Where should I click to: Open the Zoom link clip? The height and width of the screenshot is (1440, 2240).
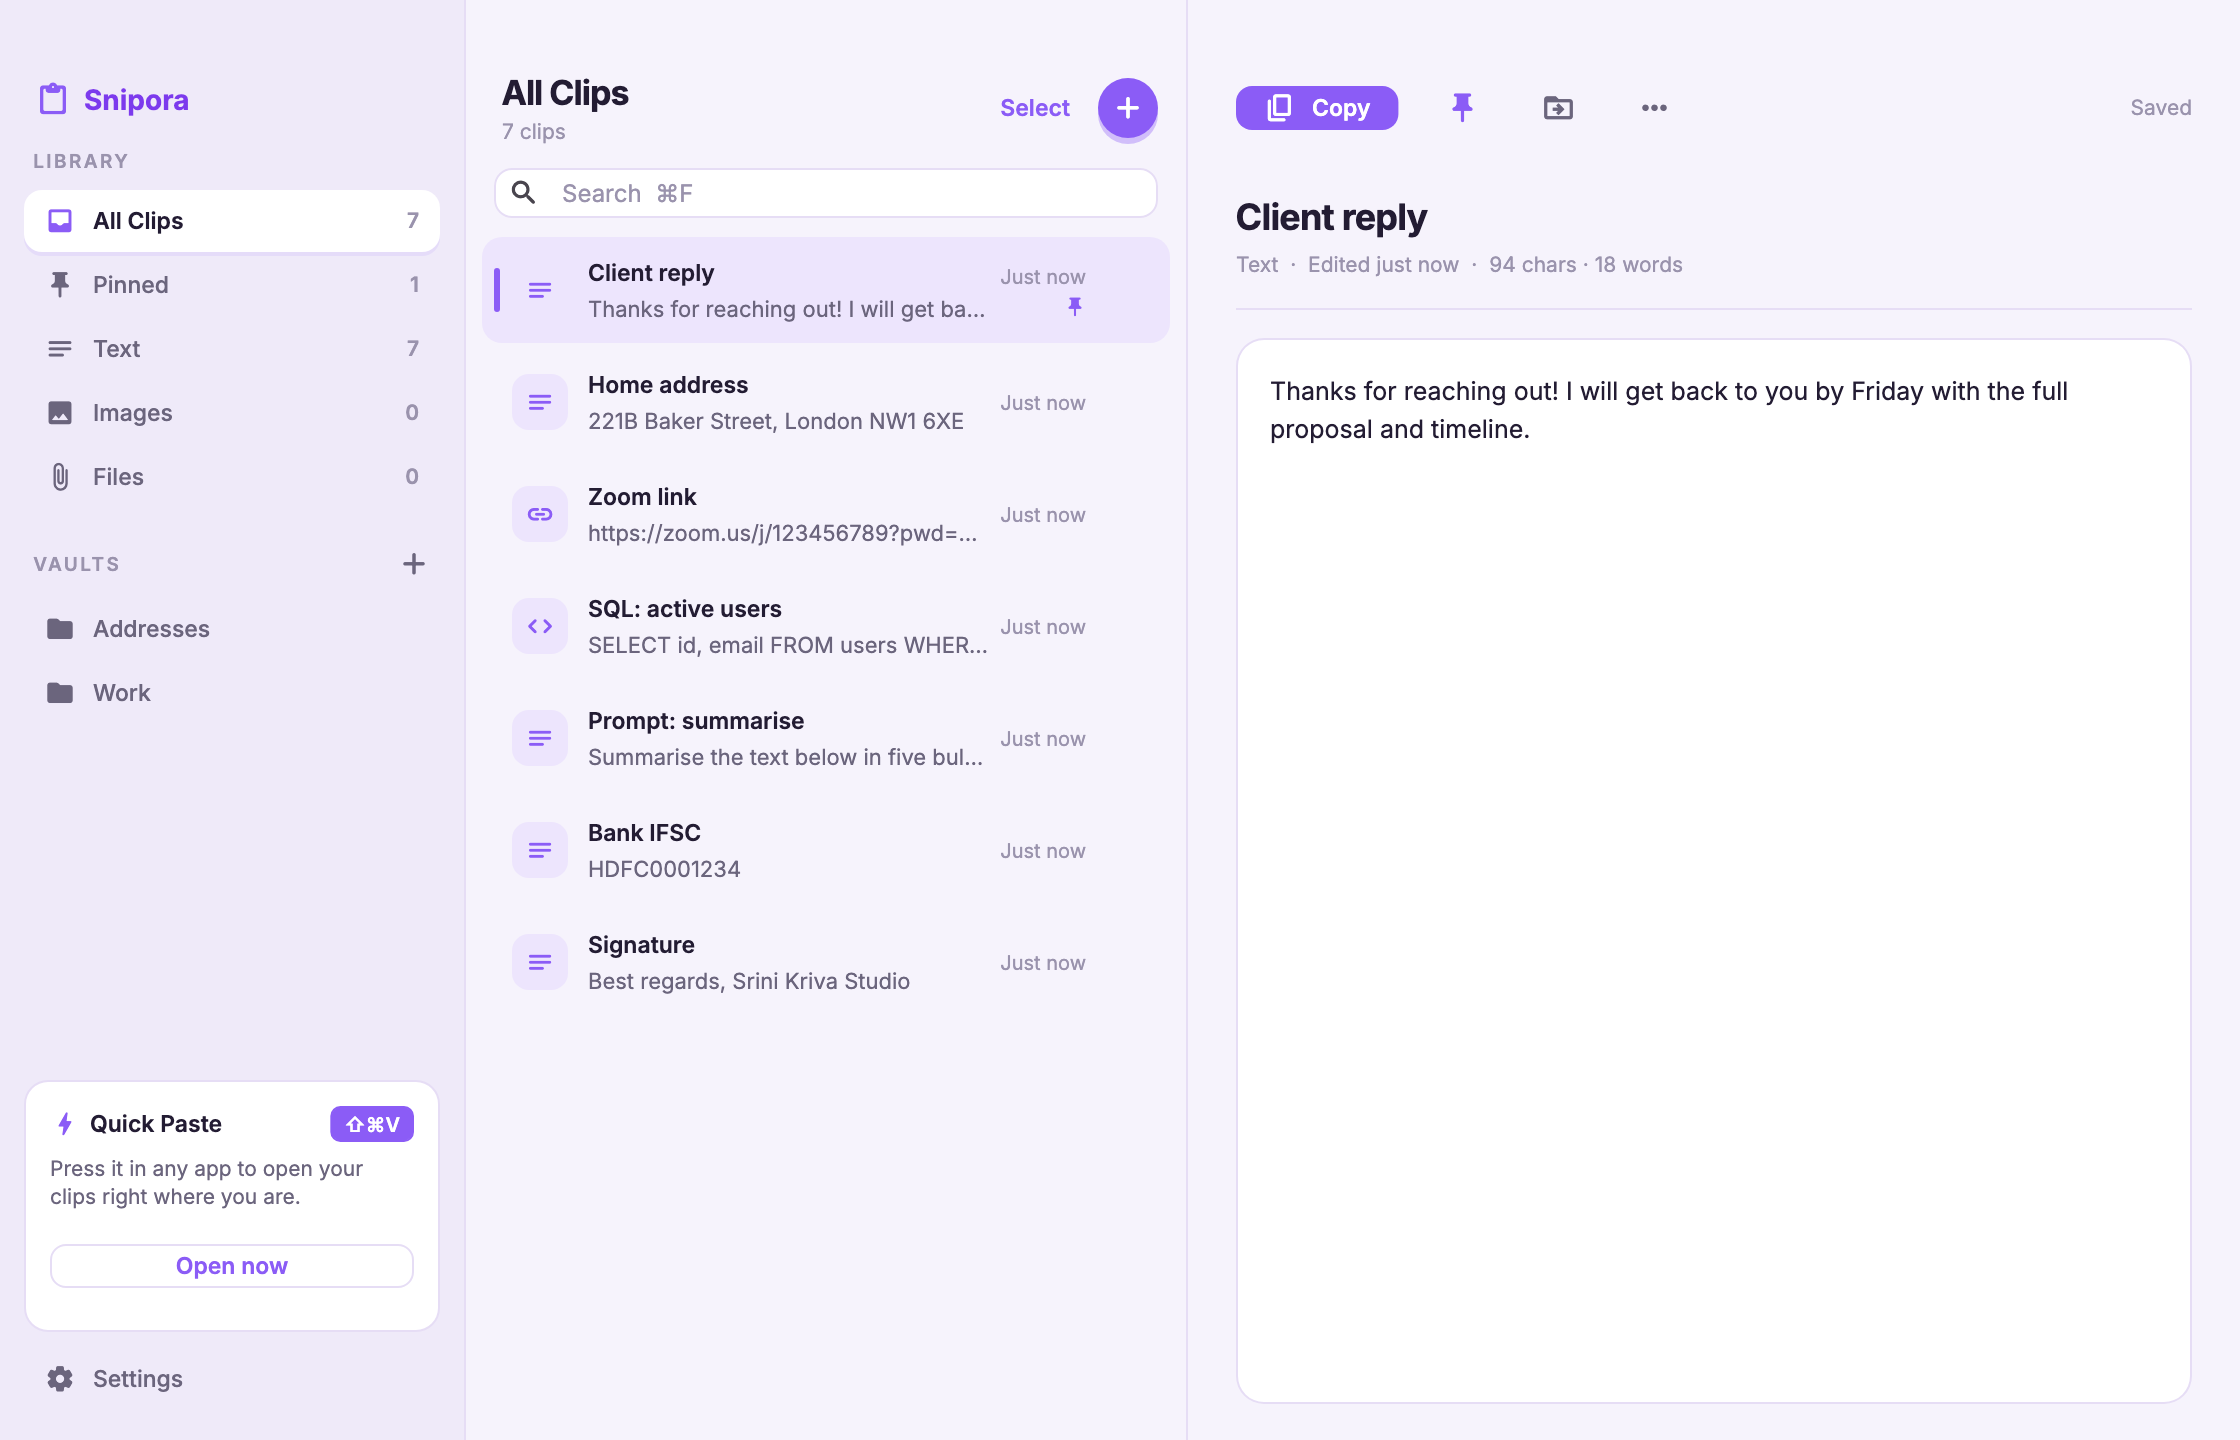826,514
